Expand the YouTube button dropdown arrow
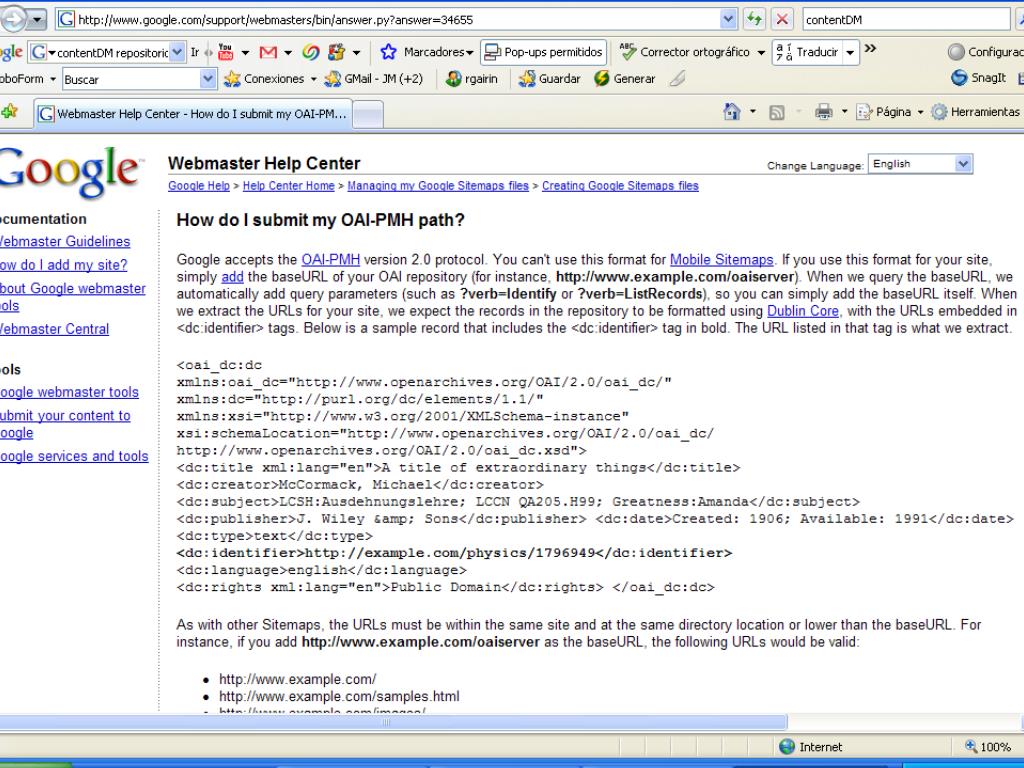The image size is (1024, 768). tap(246, 52)
